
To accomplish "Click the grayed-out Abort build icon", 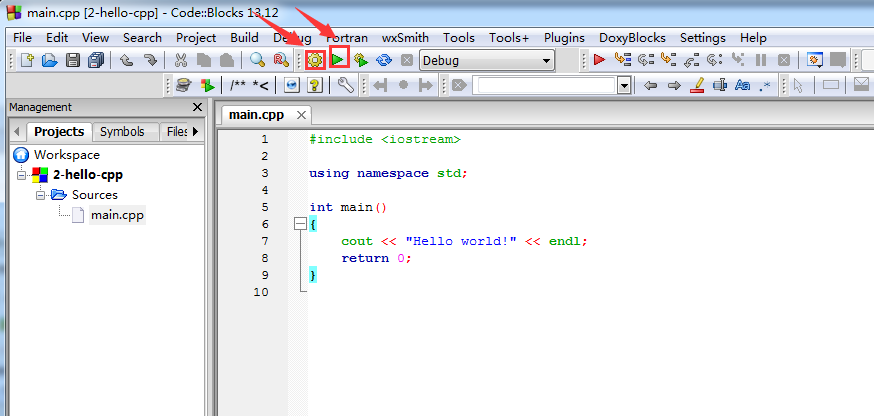I will pos(407,60).
